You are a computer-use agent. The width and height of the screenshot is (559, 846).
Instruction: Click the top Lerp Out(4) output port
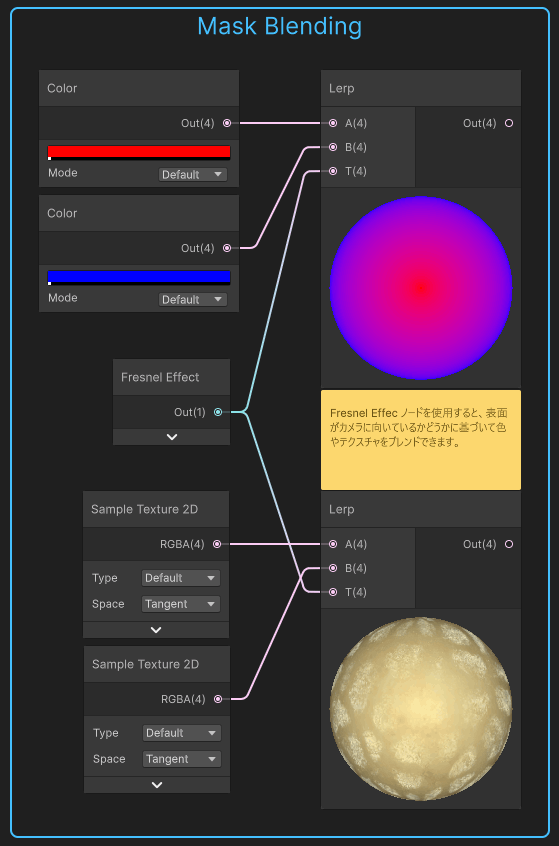point(509,123)
